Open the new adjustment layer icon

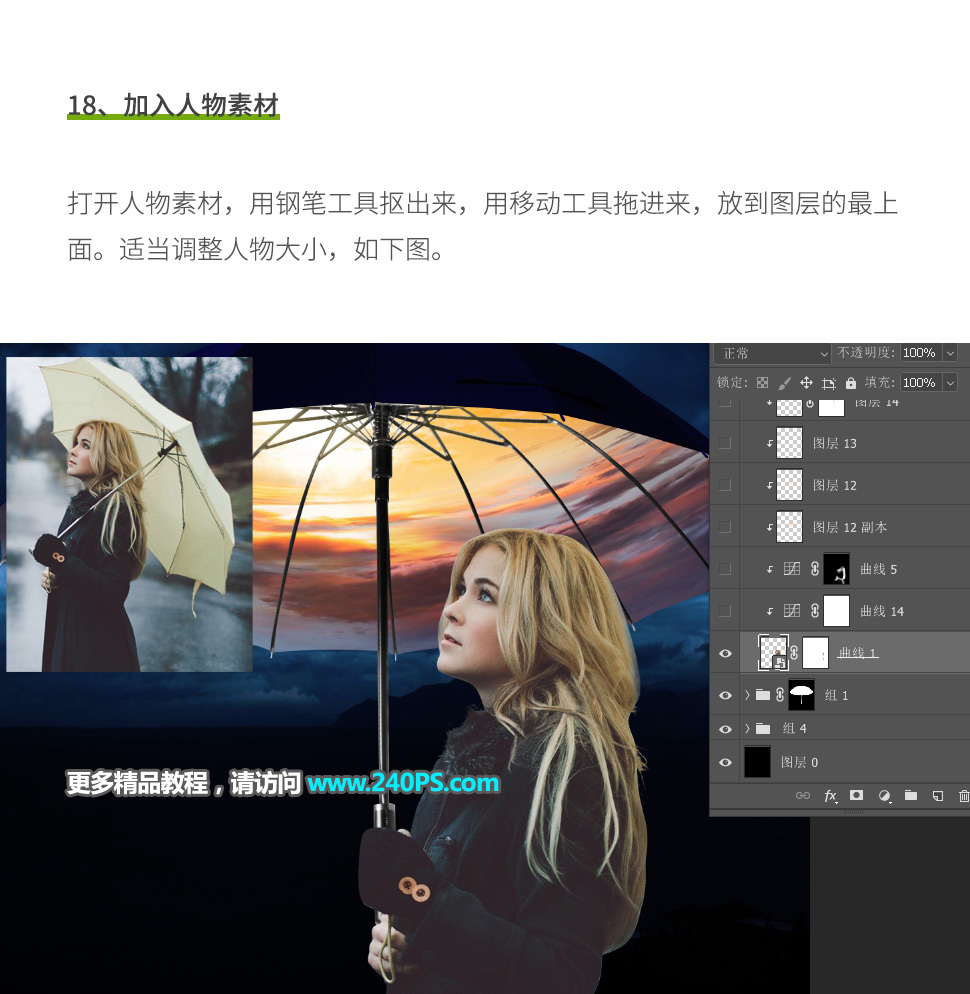pos(884,795)
